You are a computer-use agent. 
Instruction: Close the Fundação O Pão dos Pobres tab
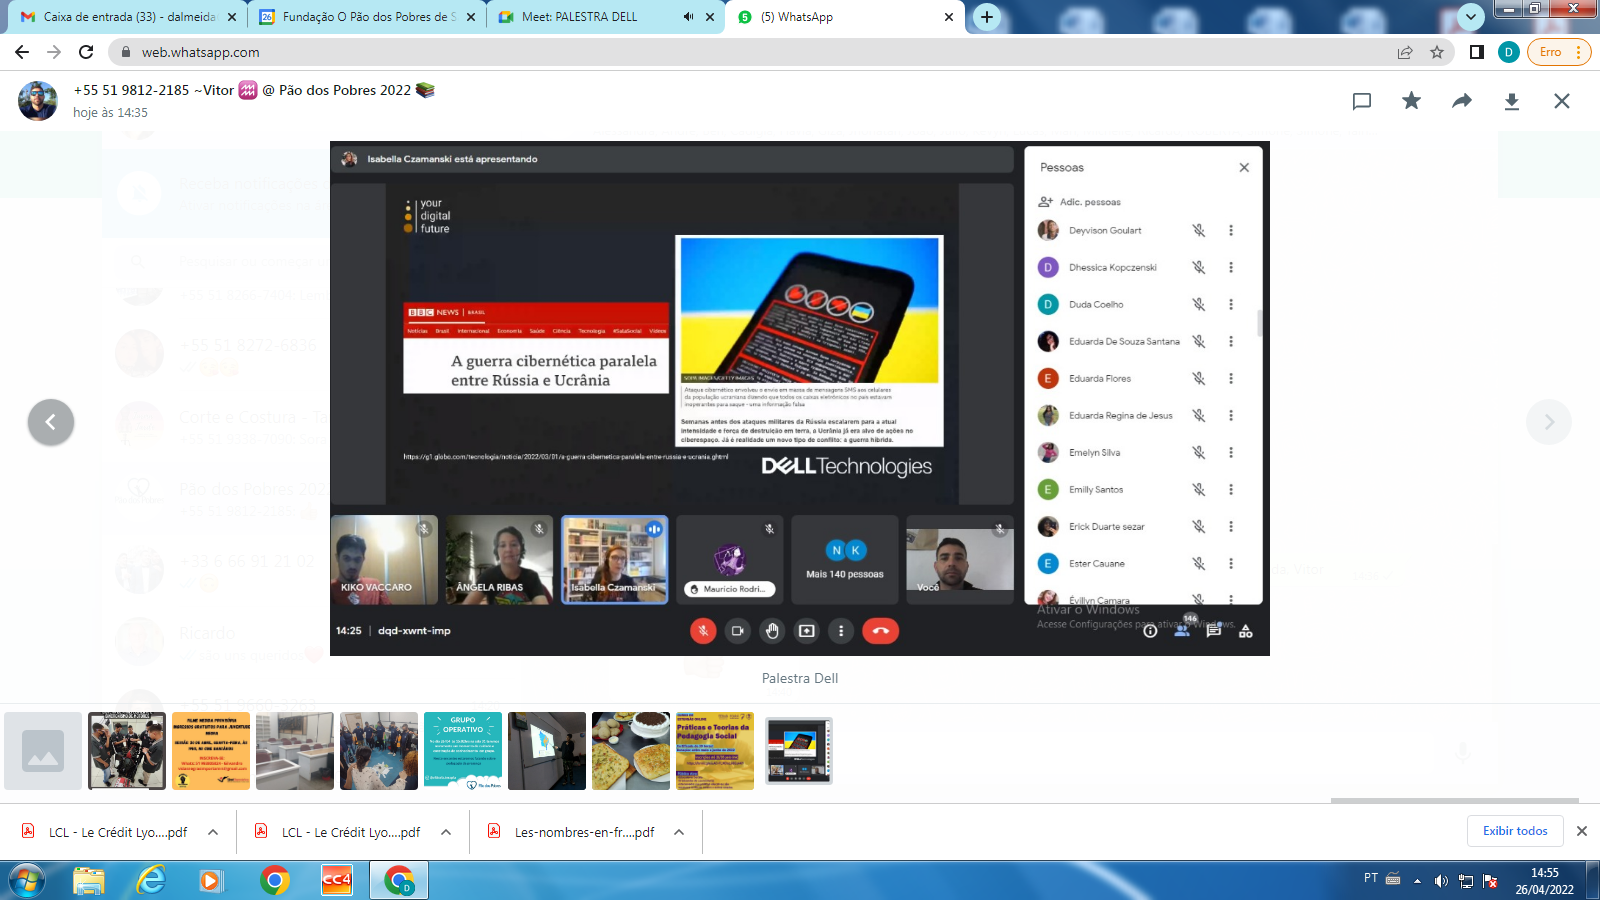tap(471, 17)
